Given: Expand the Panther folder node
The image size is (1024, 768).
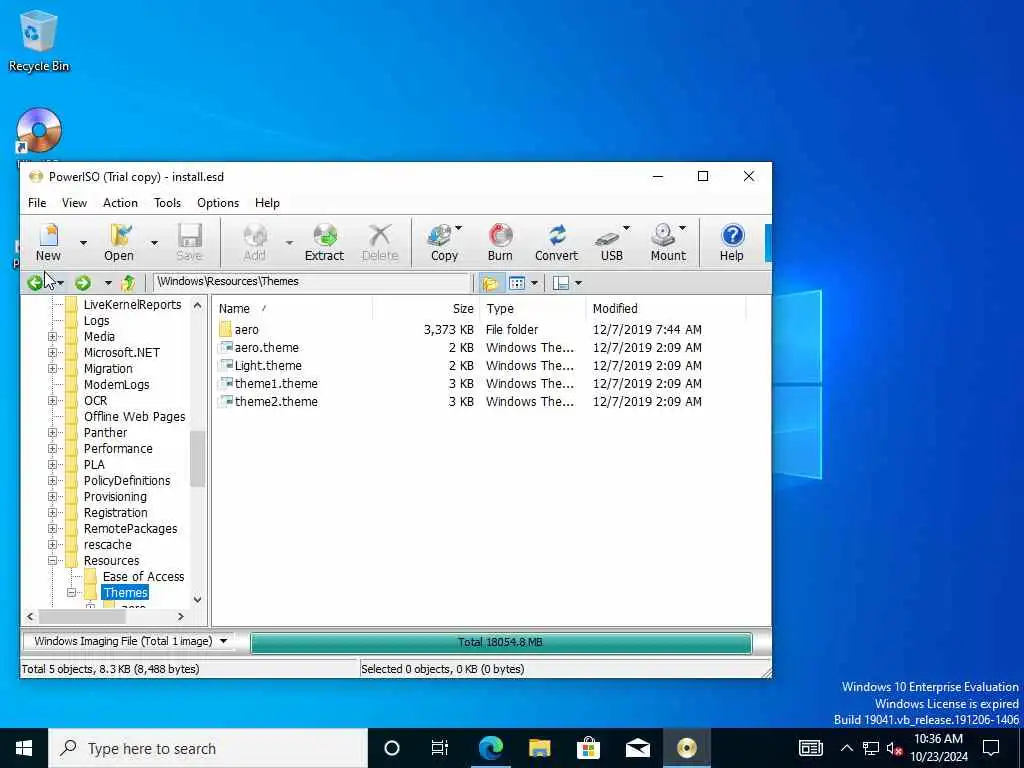Looking at the screenshot, I should click(52, 432).
